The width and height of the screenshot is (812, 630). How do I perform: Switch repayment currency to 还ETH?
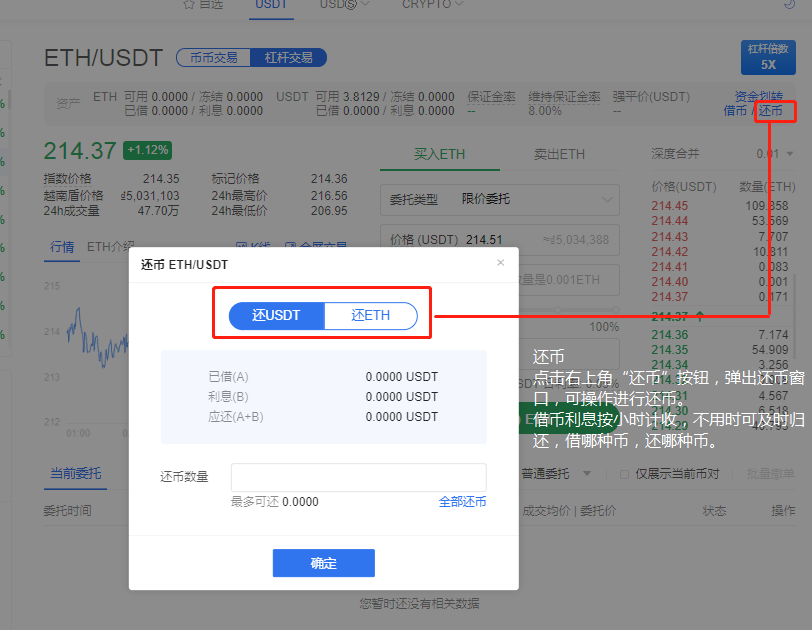click(x=369, y=314)
